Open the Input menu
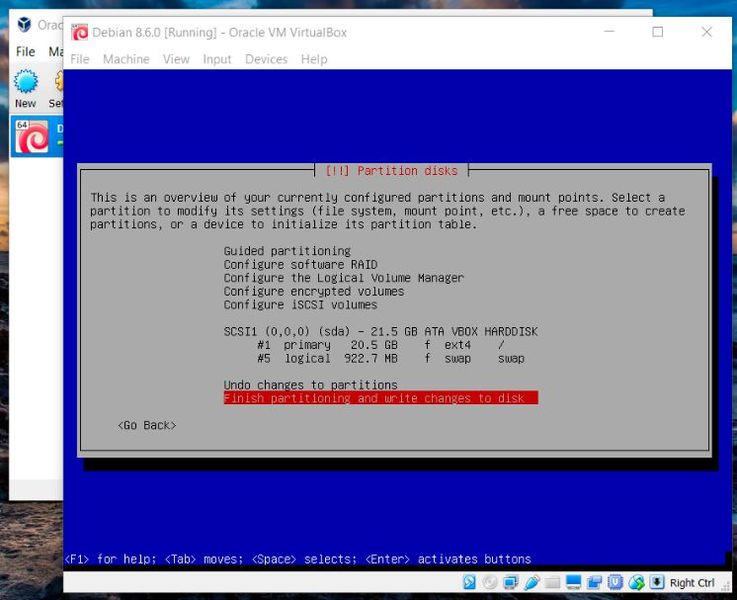 pos(217,59)
